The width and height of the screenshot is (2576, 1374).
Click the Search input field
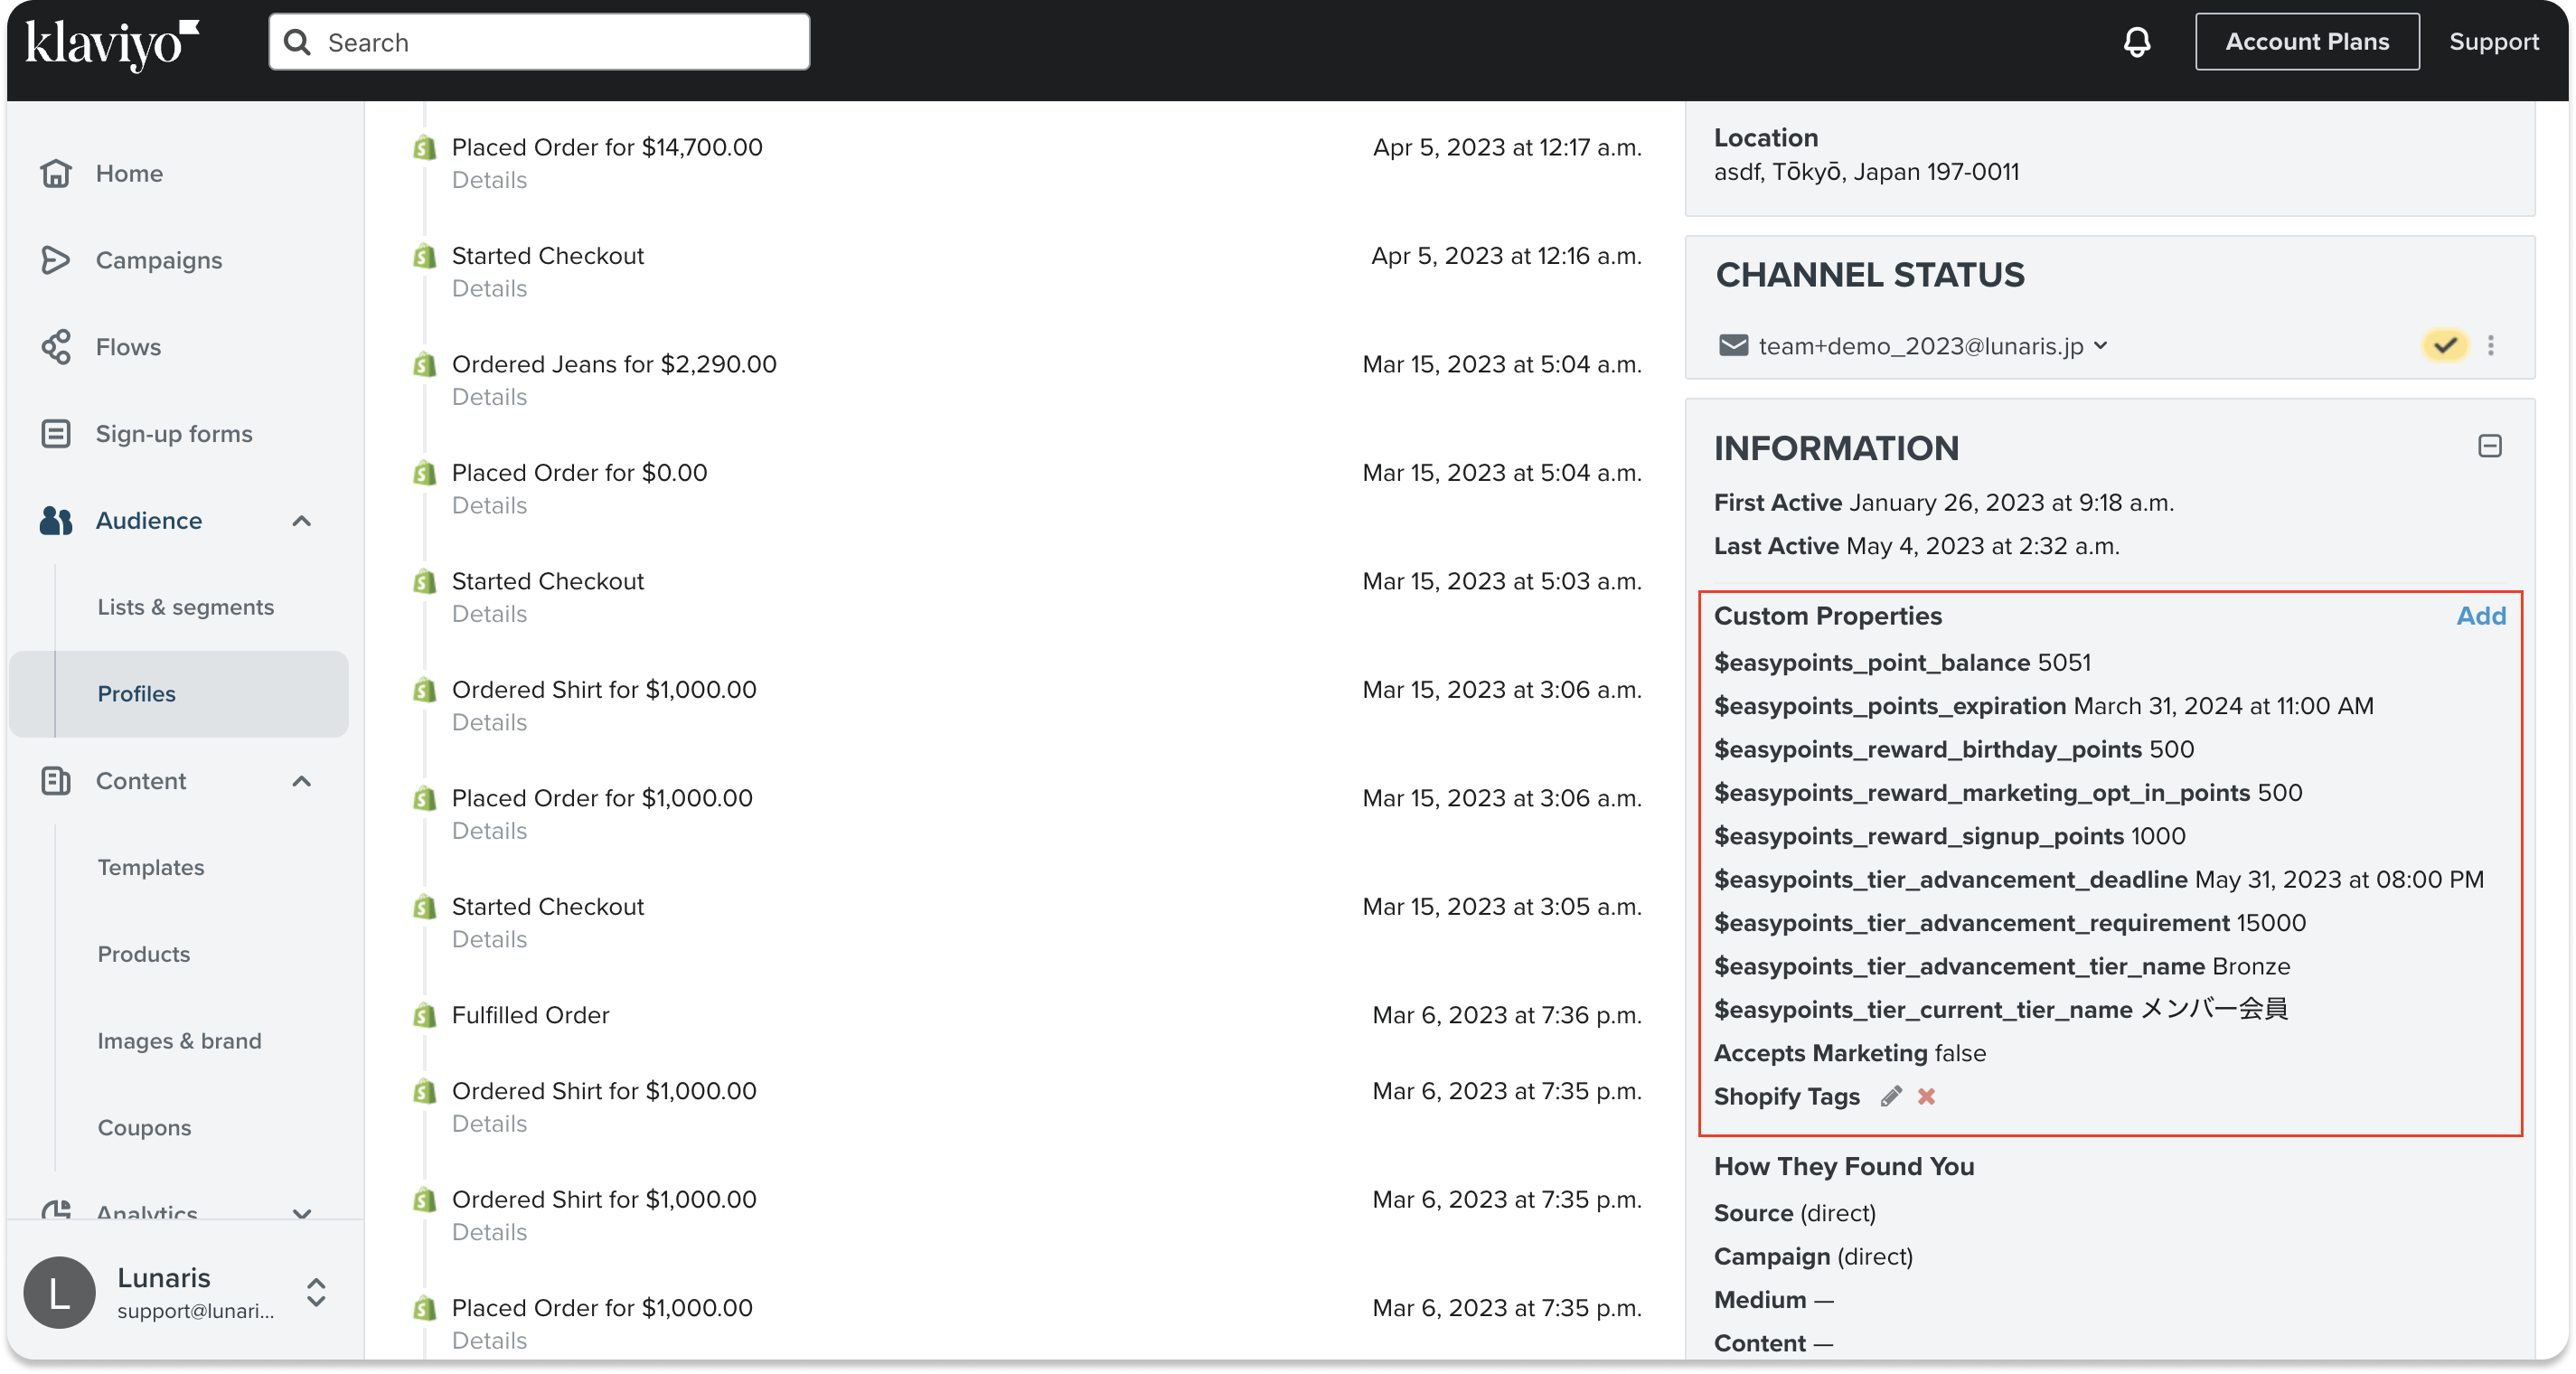coord(539,42)
